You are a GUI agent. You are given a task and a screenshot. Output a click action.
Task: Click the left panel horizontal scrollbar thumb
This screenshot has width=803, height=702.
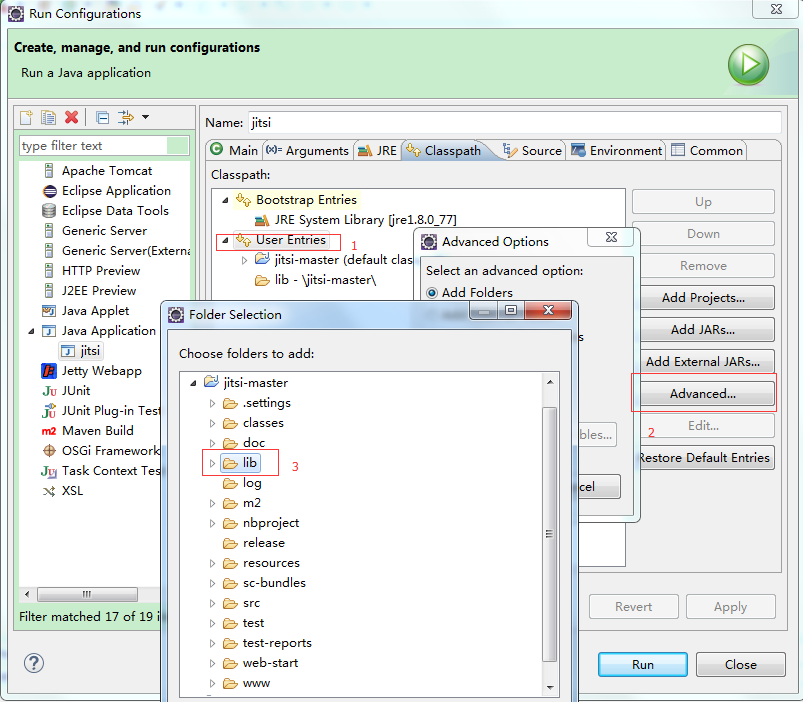coord(87,594)
